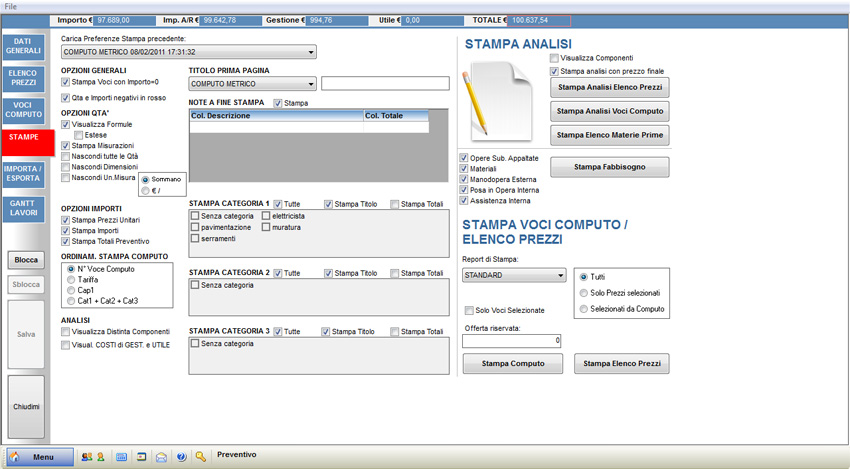The image size is (850, 469).
Task: Click the single user icon in bottom toolbar
Action: tap(100, 457)
